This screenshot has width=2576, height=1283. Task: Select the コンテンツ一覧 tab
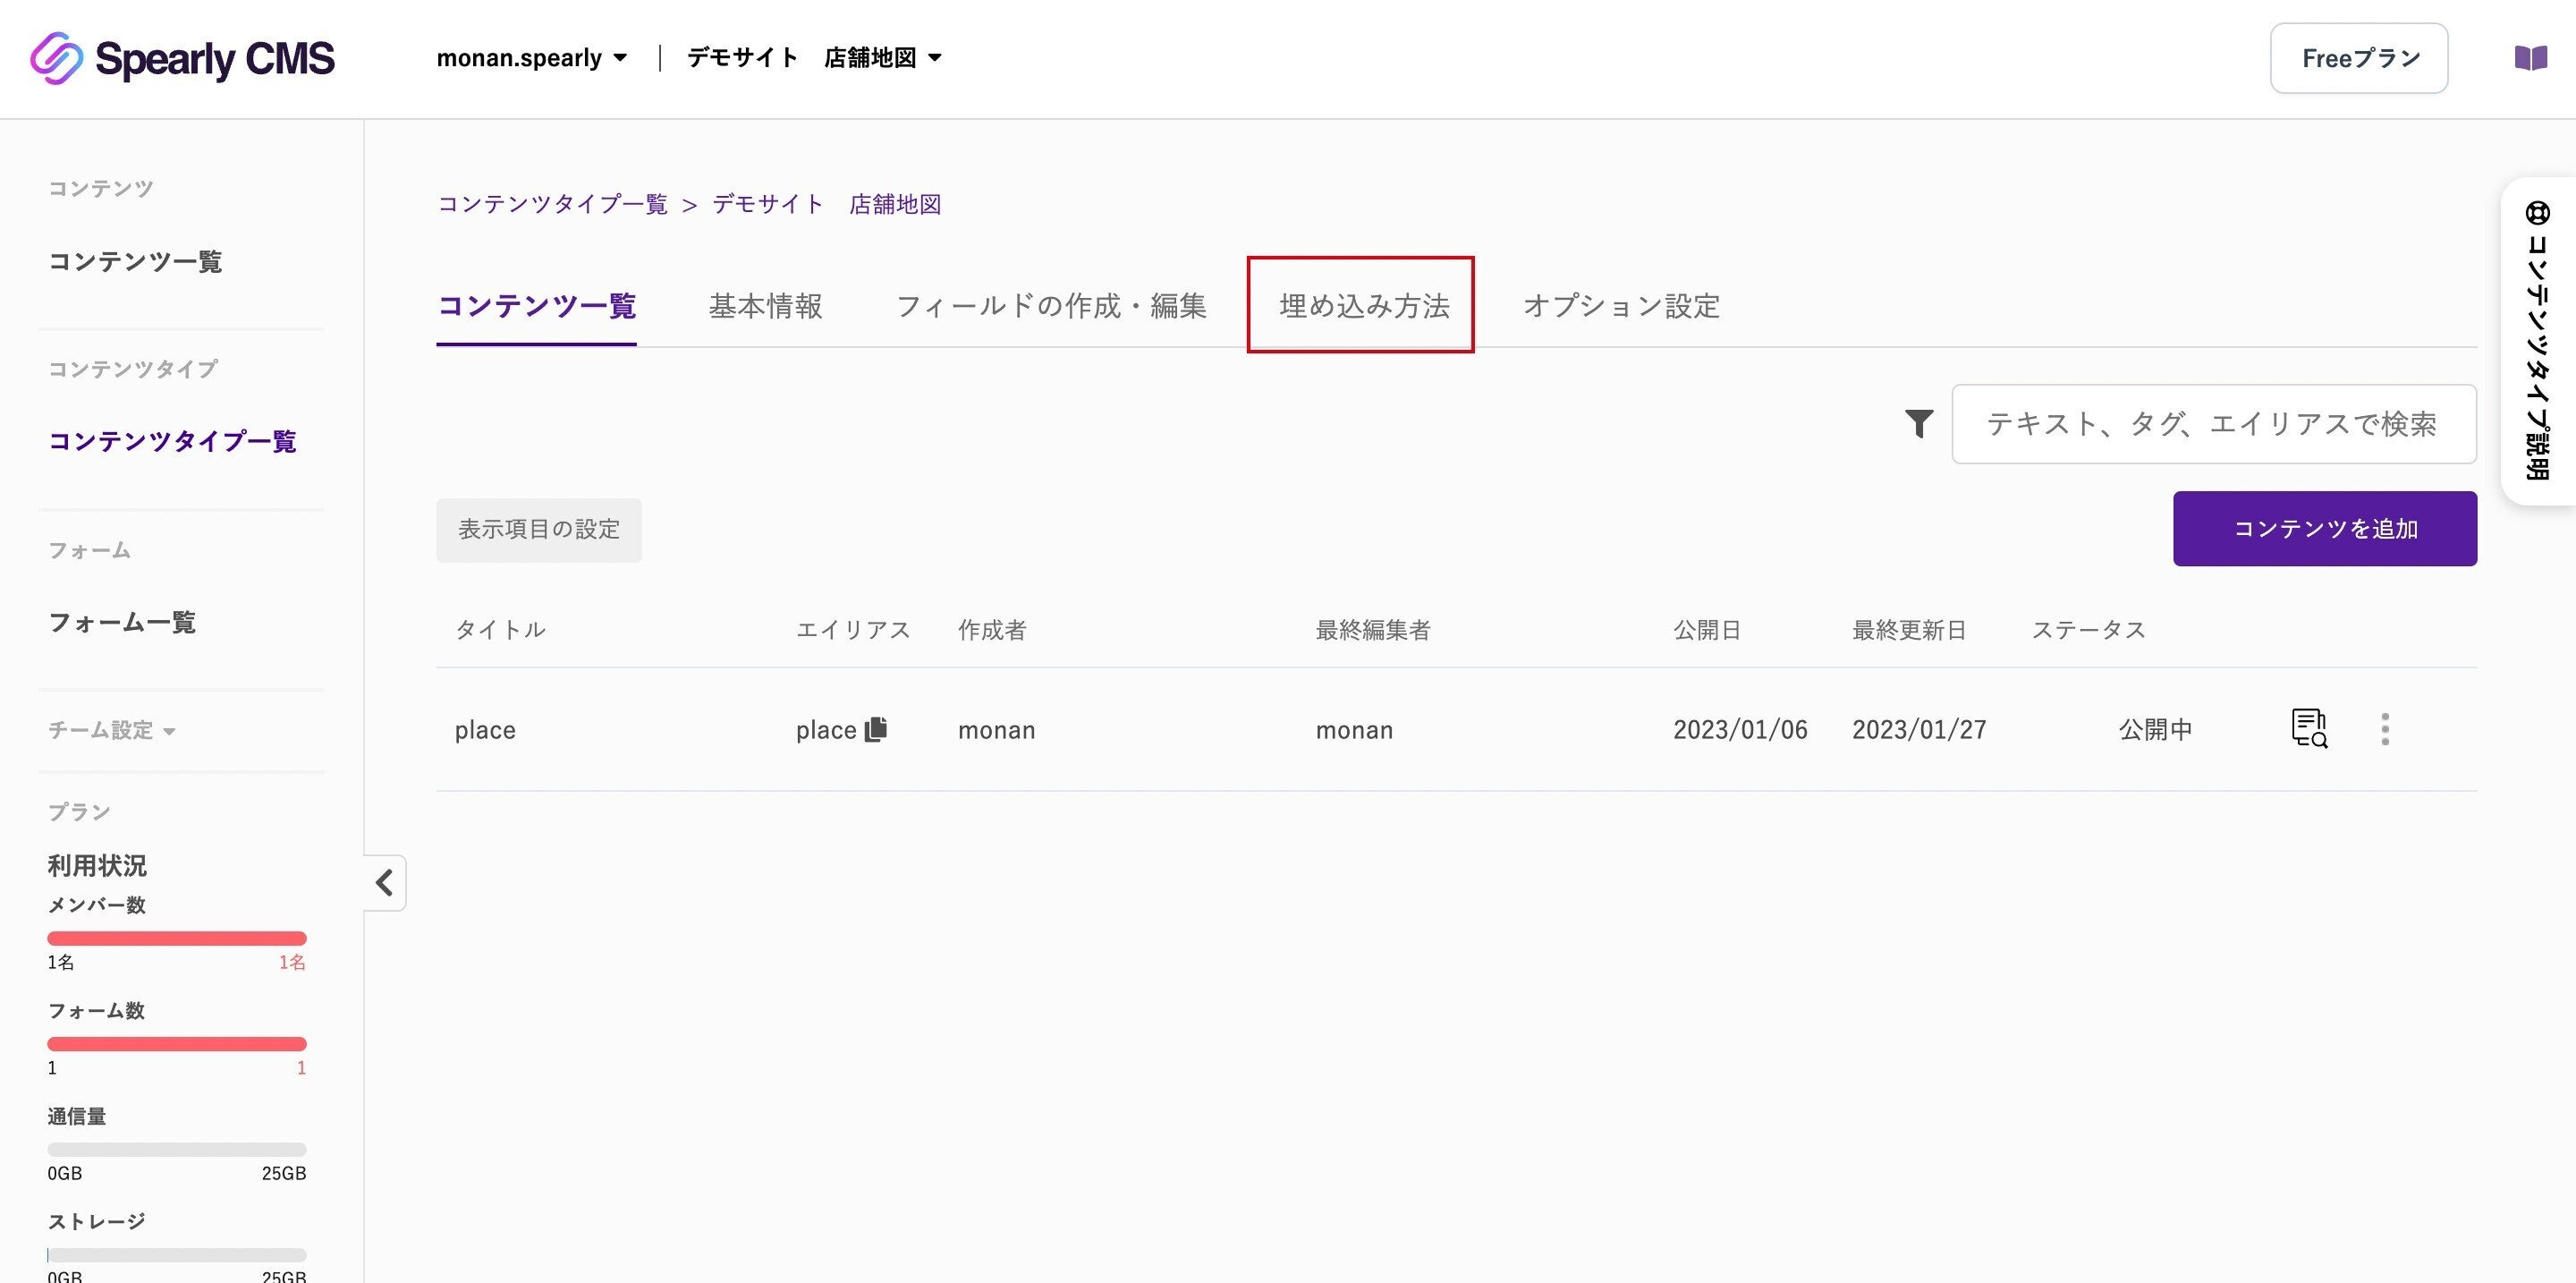point(536,305)
